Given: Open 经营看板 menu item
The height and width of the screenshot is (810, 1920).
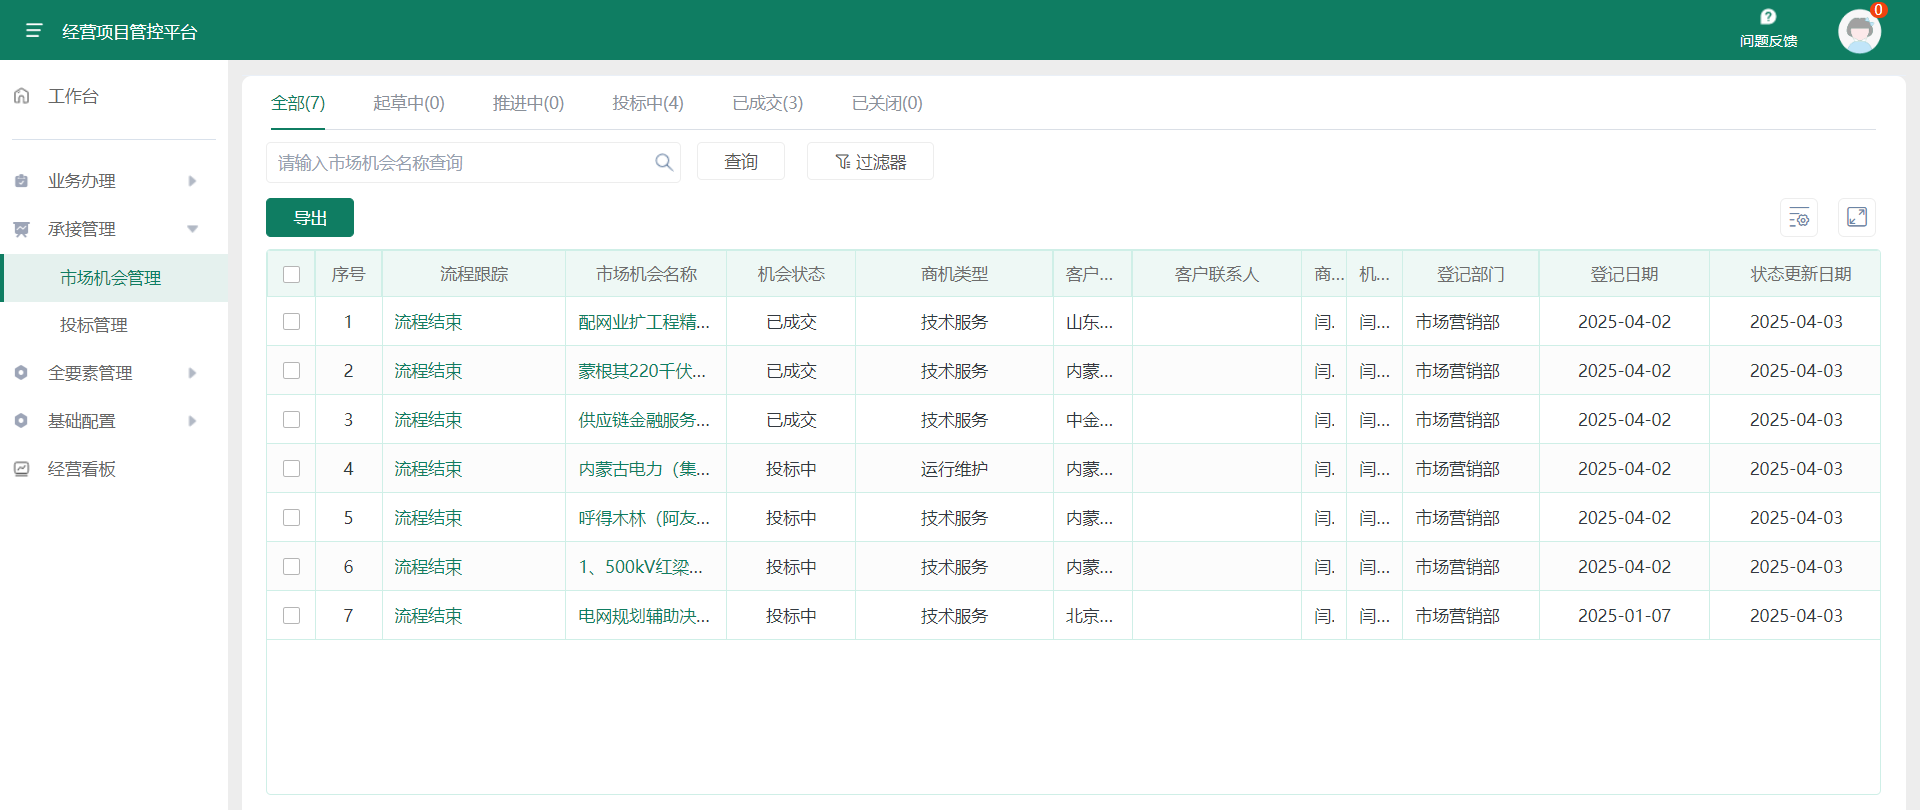Looking at the screenshot, I should [x=82, y=469].
